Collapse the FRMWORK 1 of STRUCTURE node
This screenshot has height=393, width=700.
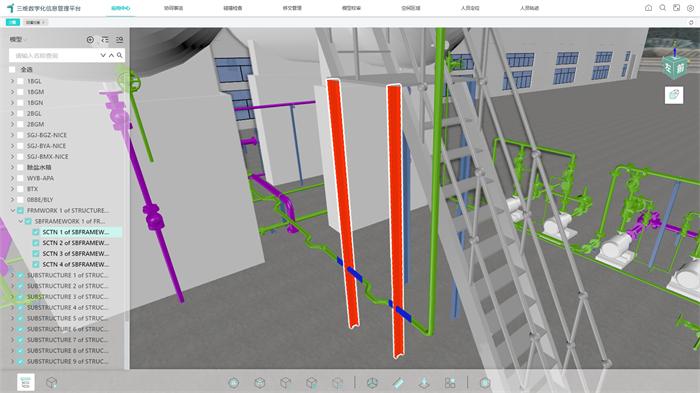point(12,210)
